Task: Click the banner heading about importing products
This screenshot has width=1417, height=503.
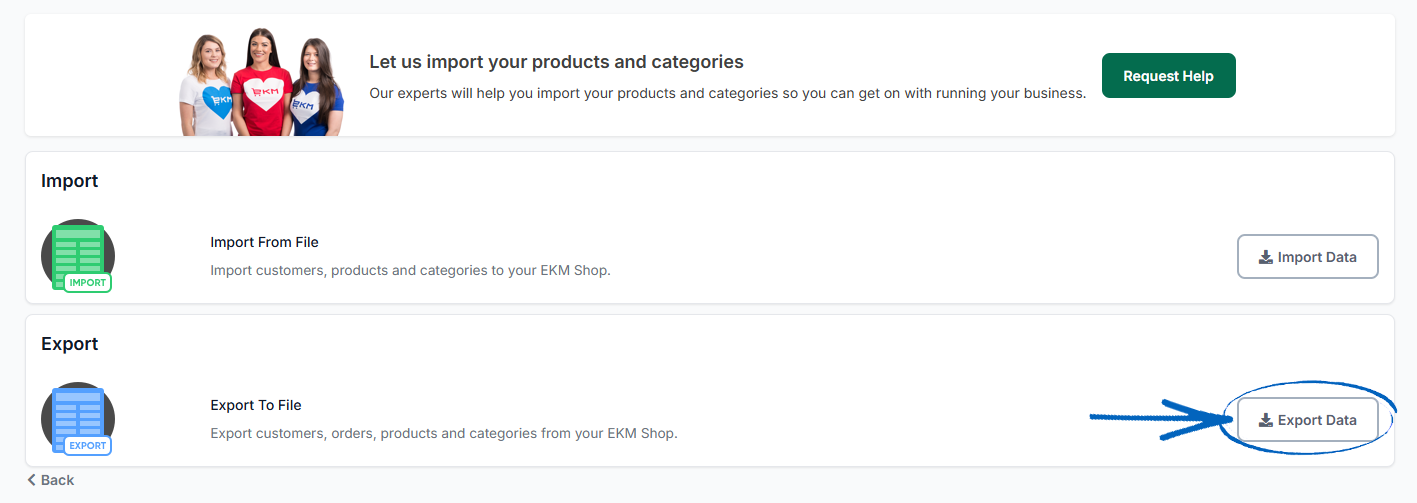Action: (x=556, y=62)
